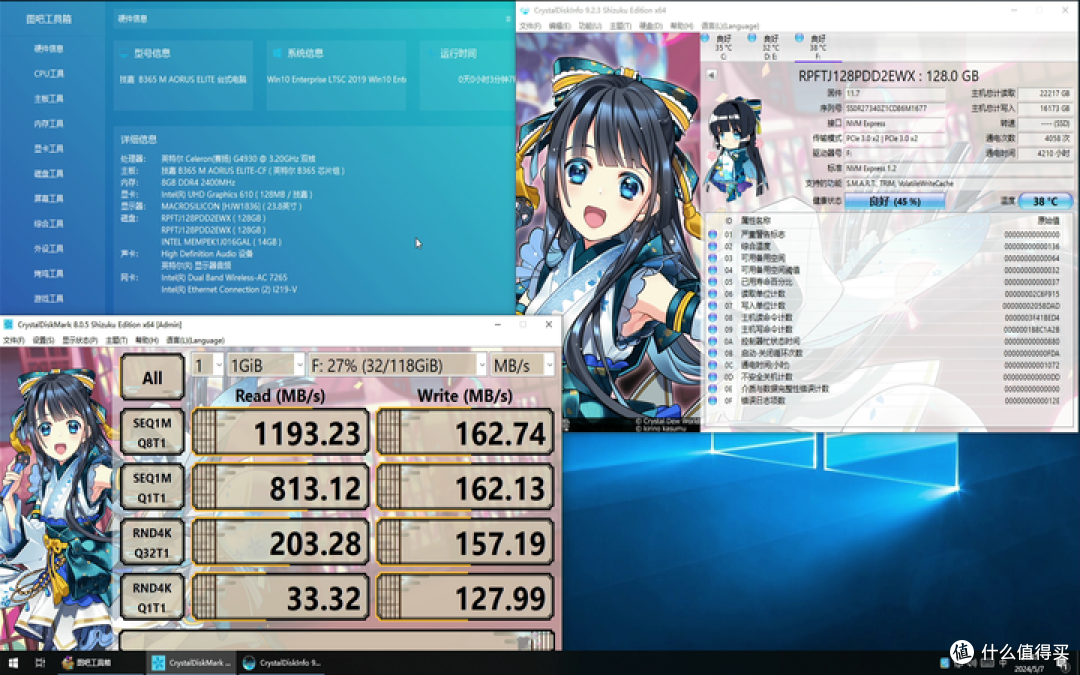Click the All benchmark button
This screenshot has height=675, width=1080.
tap(152, 379)
